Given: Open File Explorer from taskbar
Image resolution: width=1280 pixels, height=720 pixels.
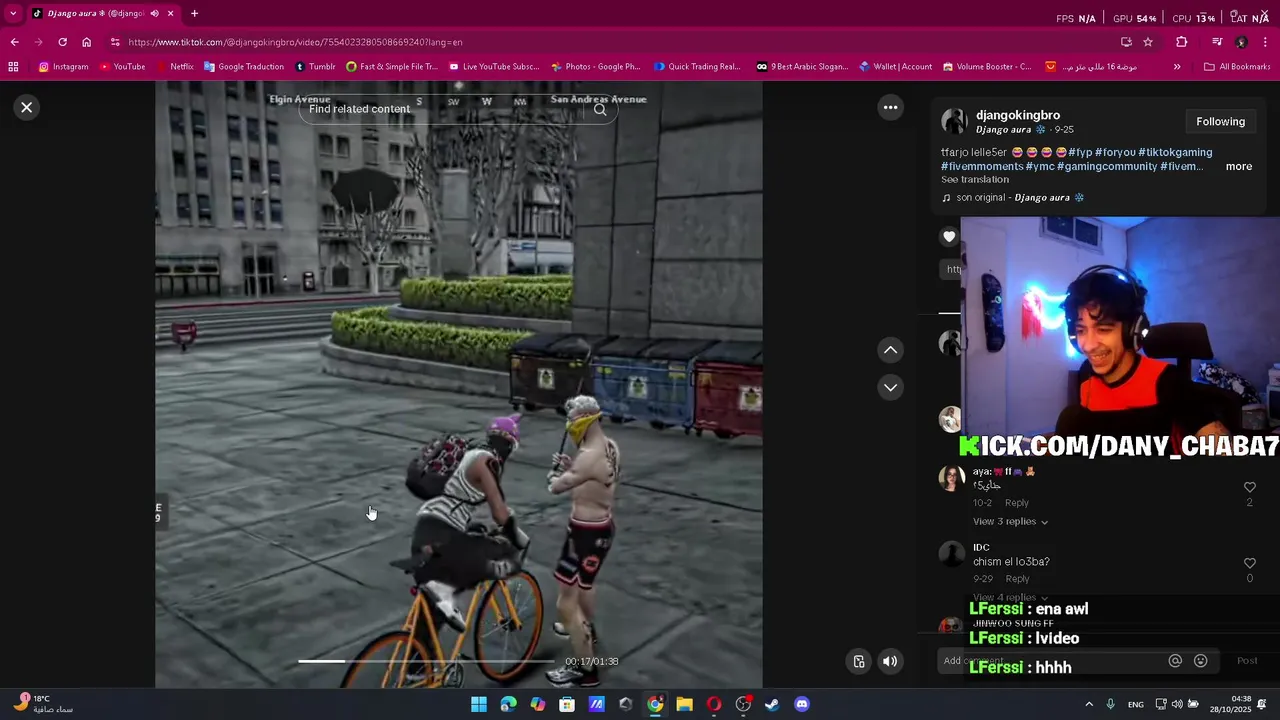Looking at the screenshot, I should point(684,704).
